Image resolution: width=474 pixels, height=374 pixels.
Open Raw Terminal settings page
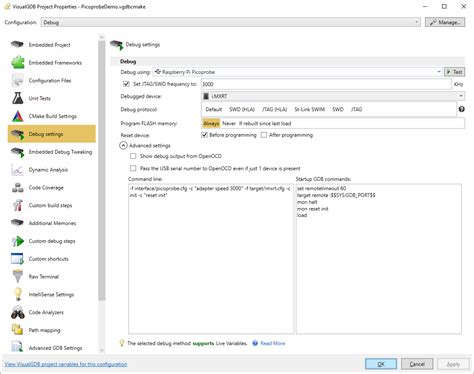pos(52,277)
